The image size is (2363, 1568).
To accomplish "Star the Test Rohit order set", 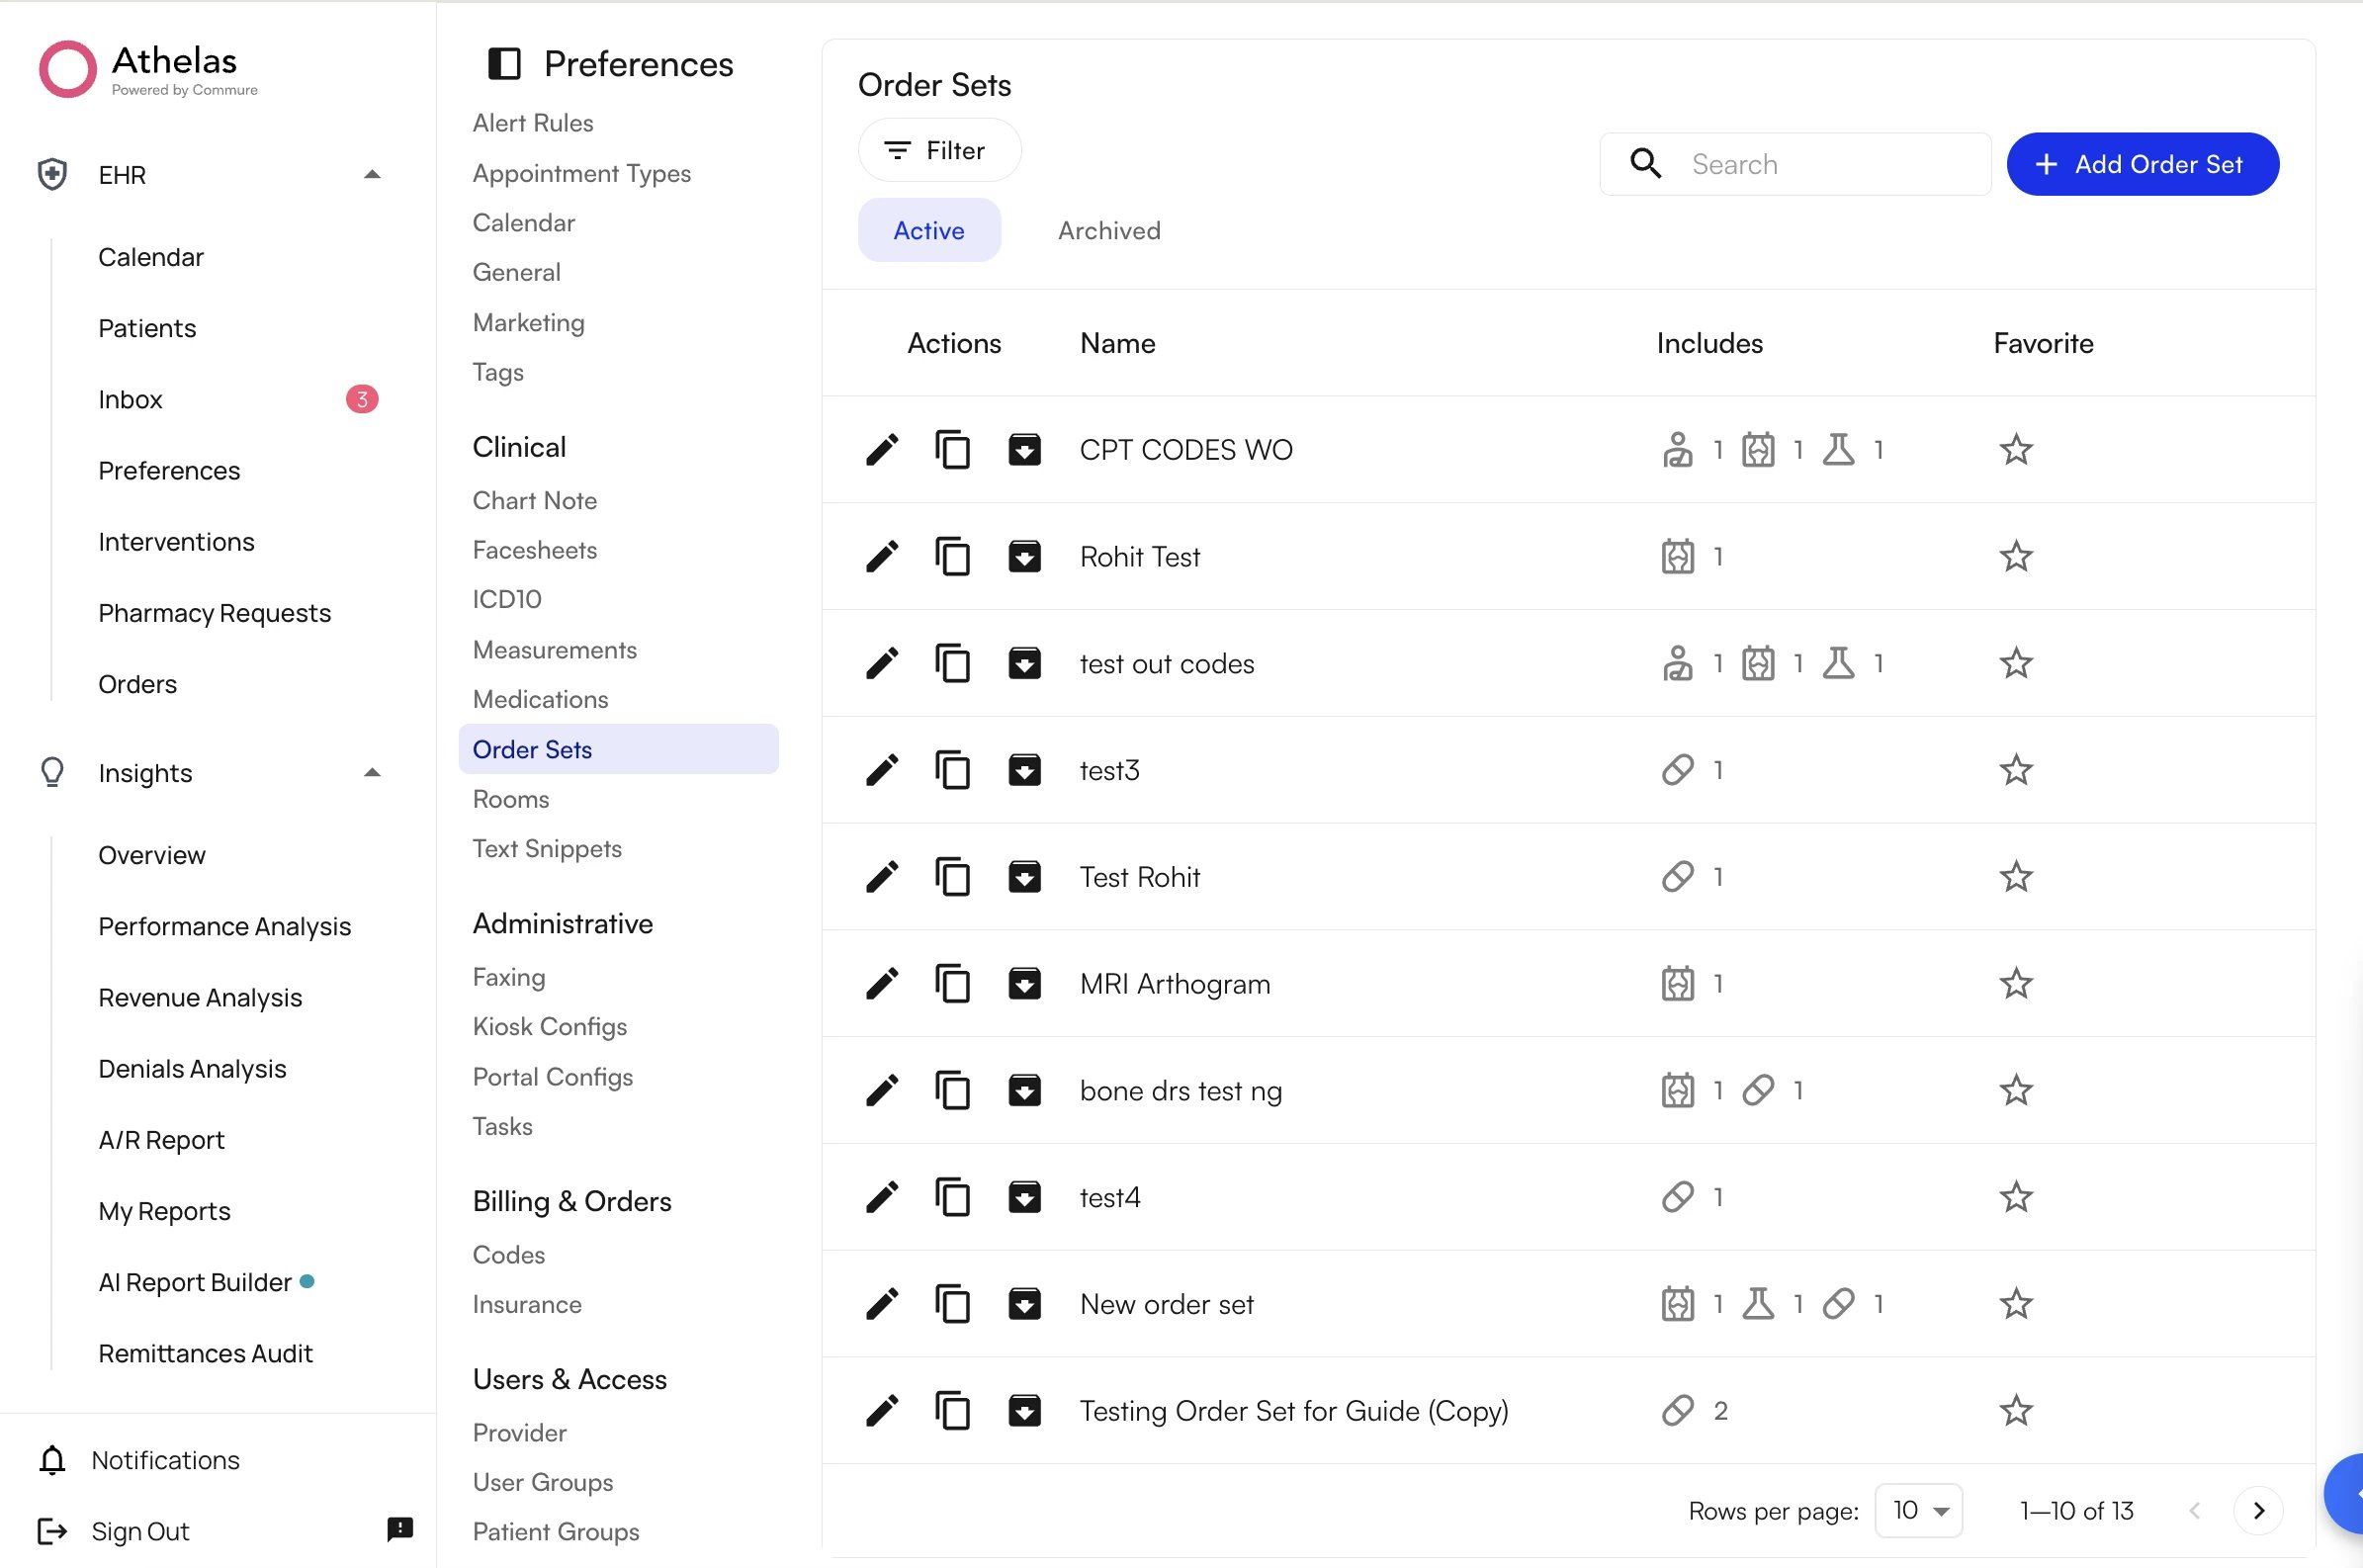I will 2015,877.
